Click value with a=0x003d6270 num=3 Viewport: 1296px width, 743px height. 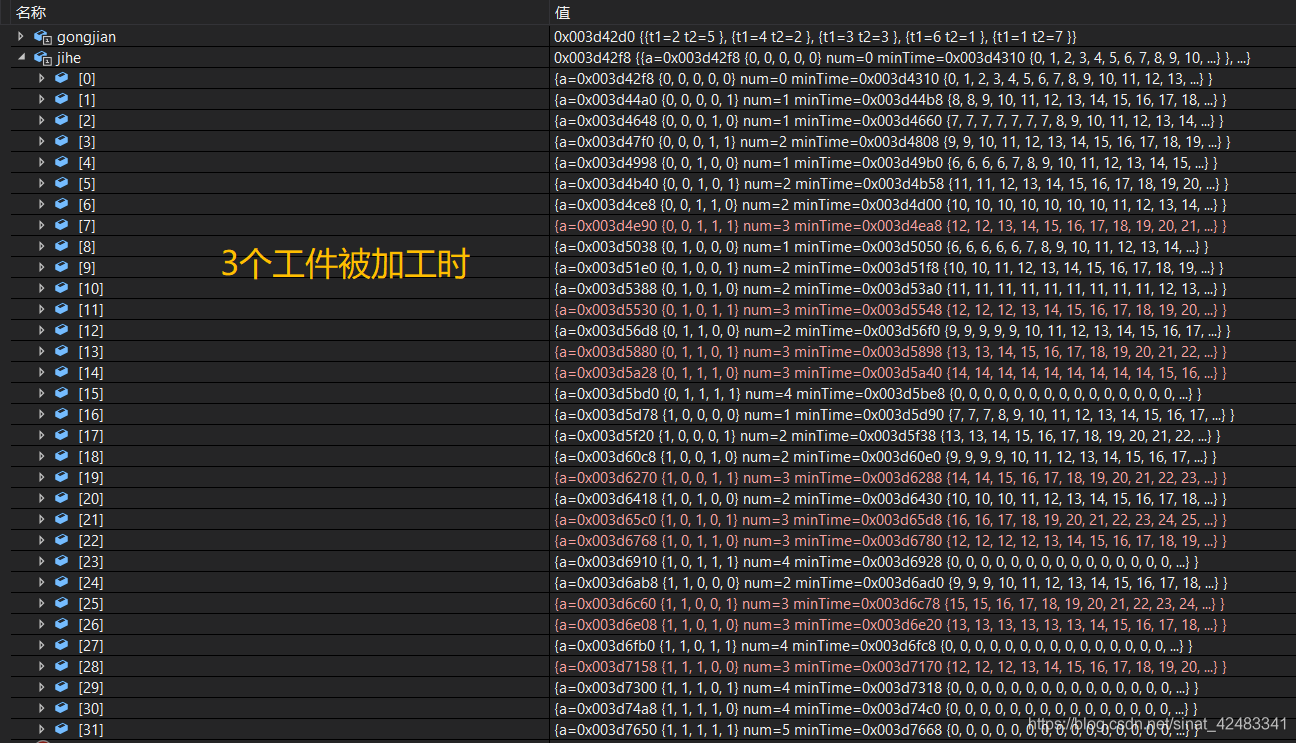pos(891,477)
